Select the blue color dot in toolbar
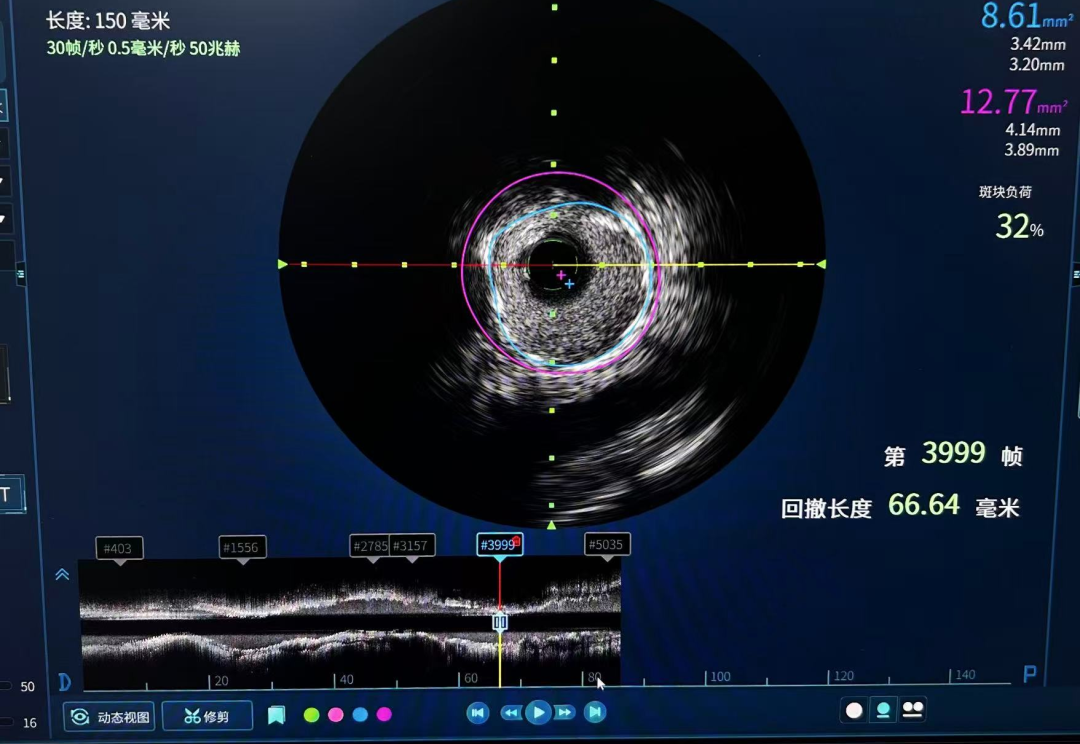This screenshot has width=1080, height=744. pos(360,715)
